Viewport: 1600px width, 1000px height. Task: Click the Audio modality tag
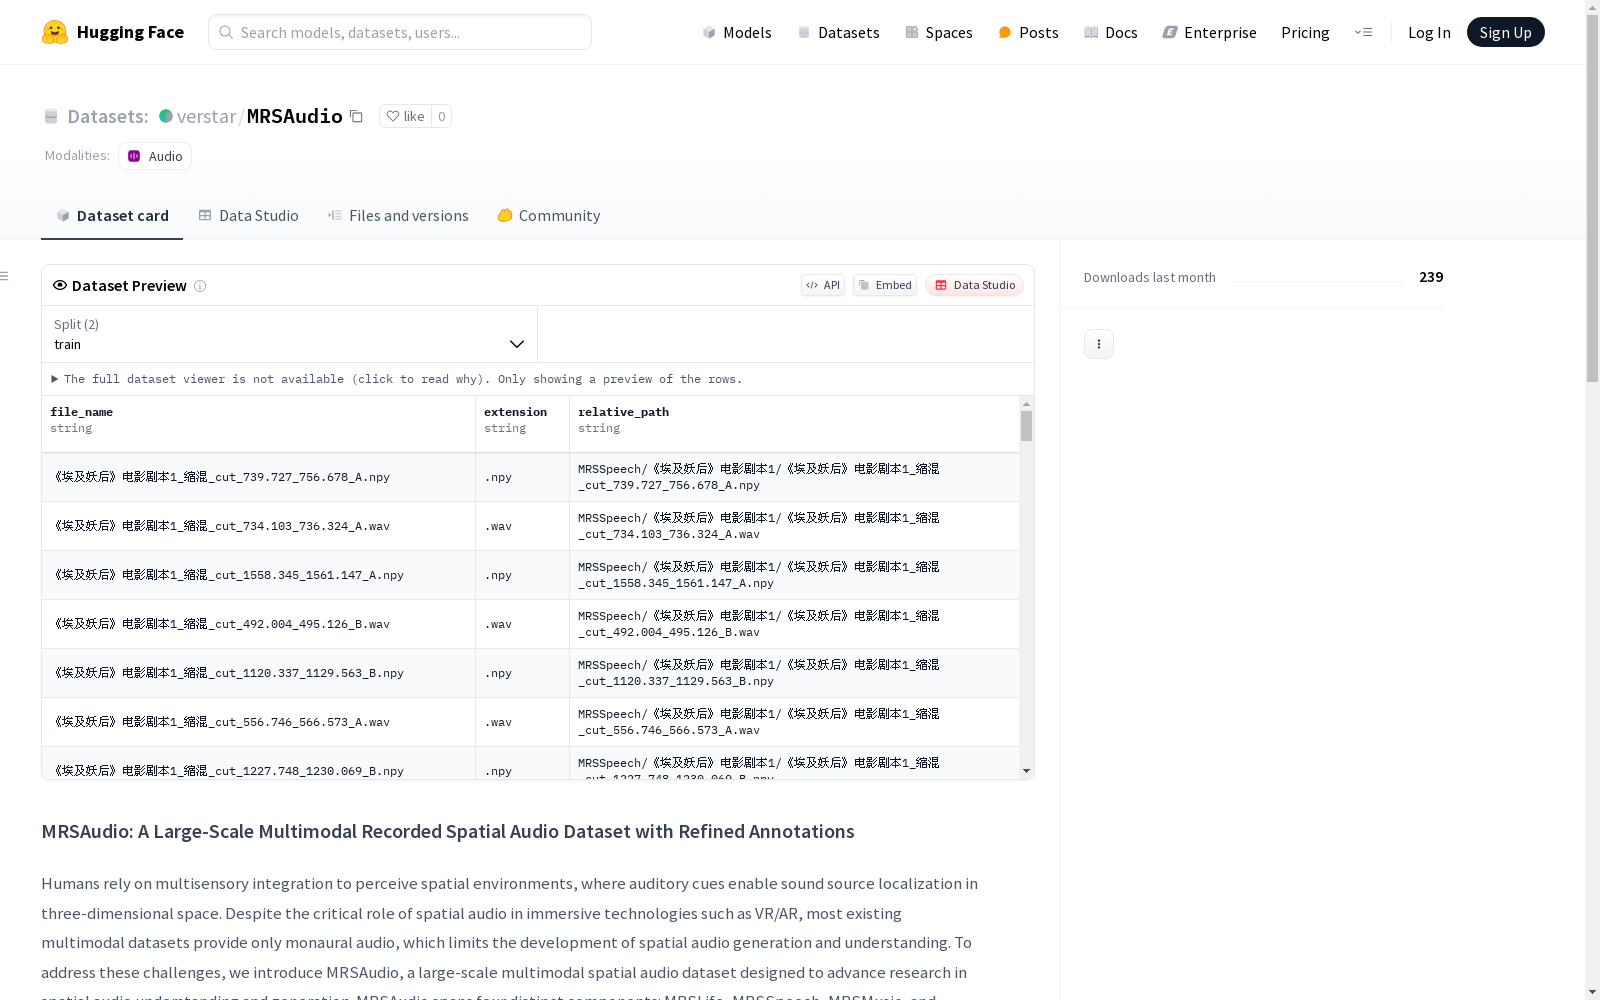coord(155,156)
